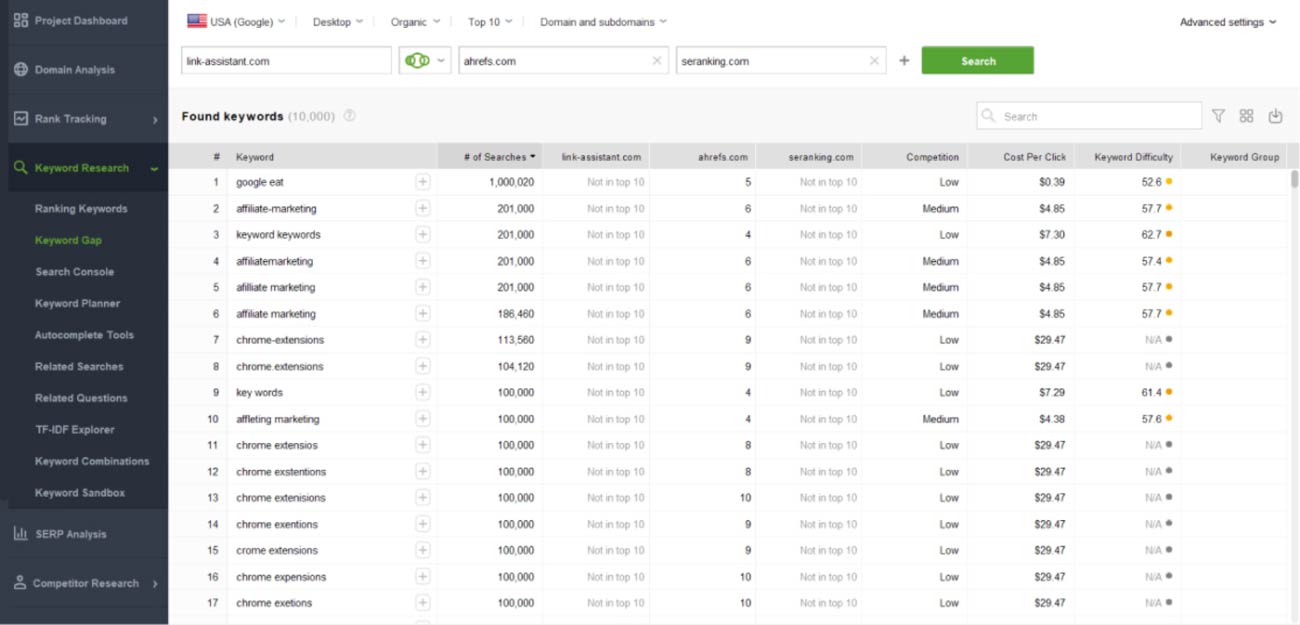Add another competitor with plus icon

pos(904,61)
